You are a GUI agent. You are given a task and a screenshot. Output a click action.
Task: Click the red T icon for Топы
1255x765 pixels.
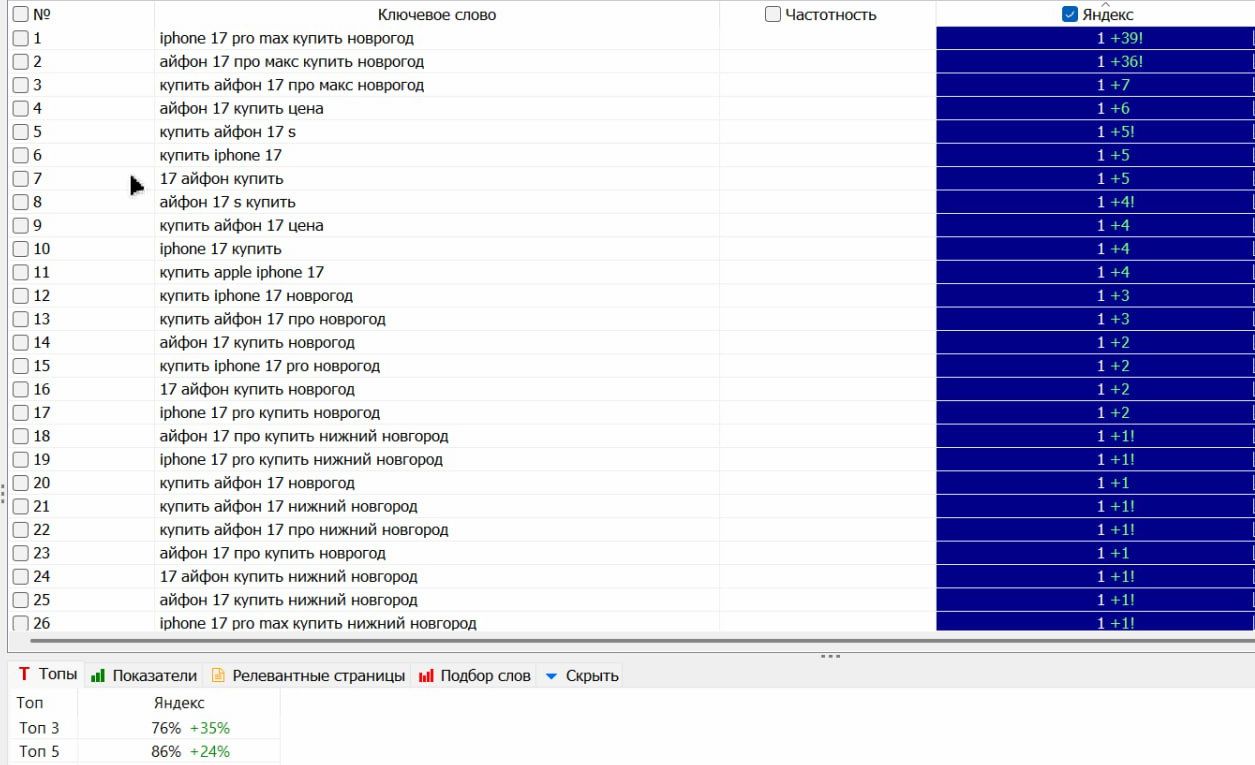coord(24,675)
